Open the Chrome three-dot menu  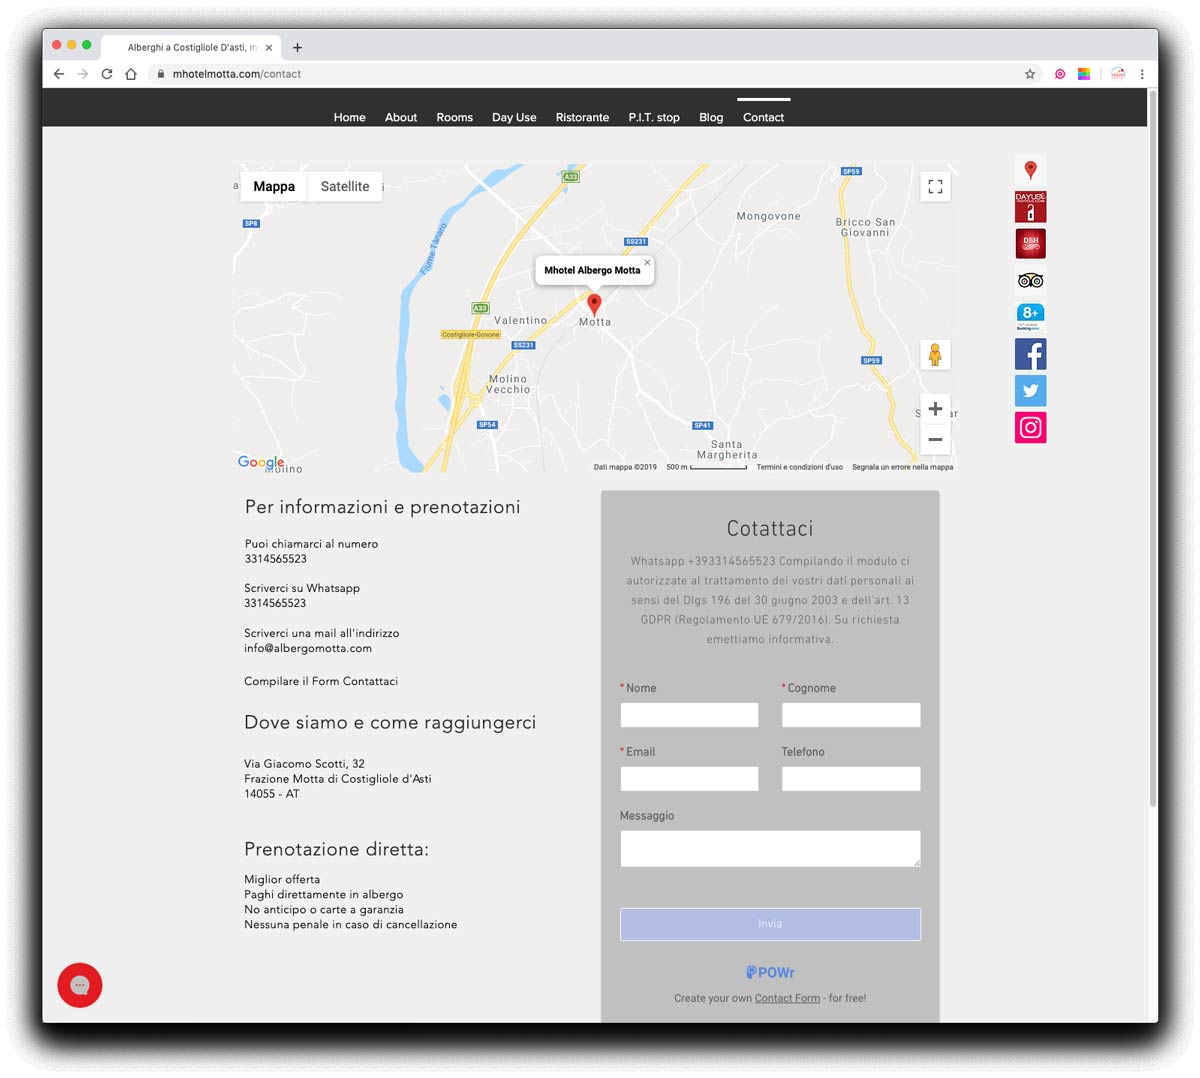[1142, 74]
